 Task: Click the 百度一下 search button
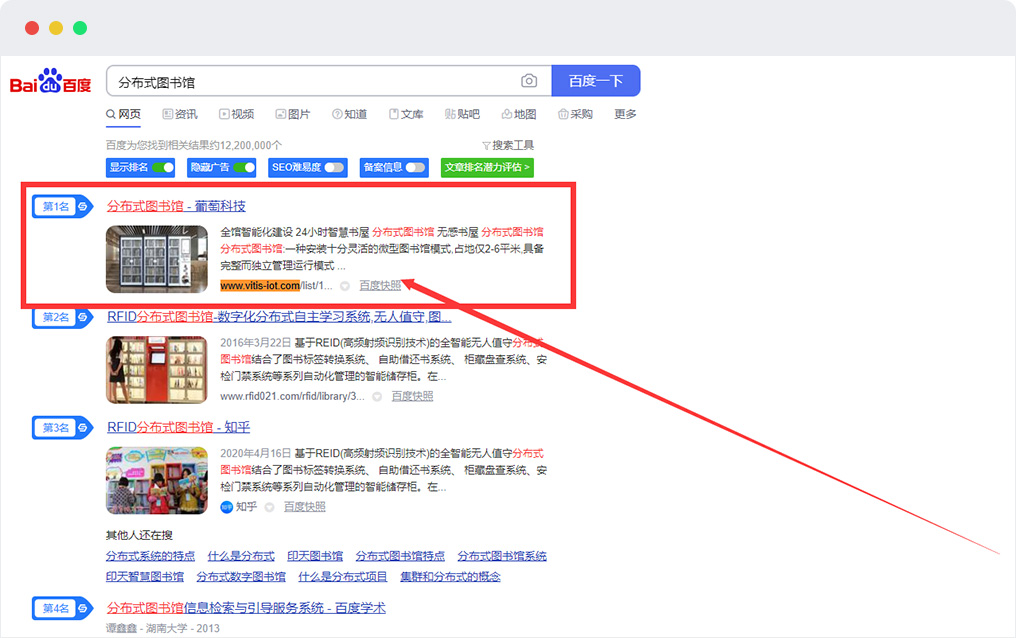coord(596,81)
